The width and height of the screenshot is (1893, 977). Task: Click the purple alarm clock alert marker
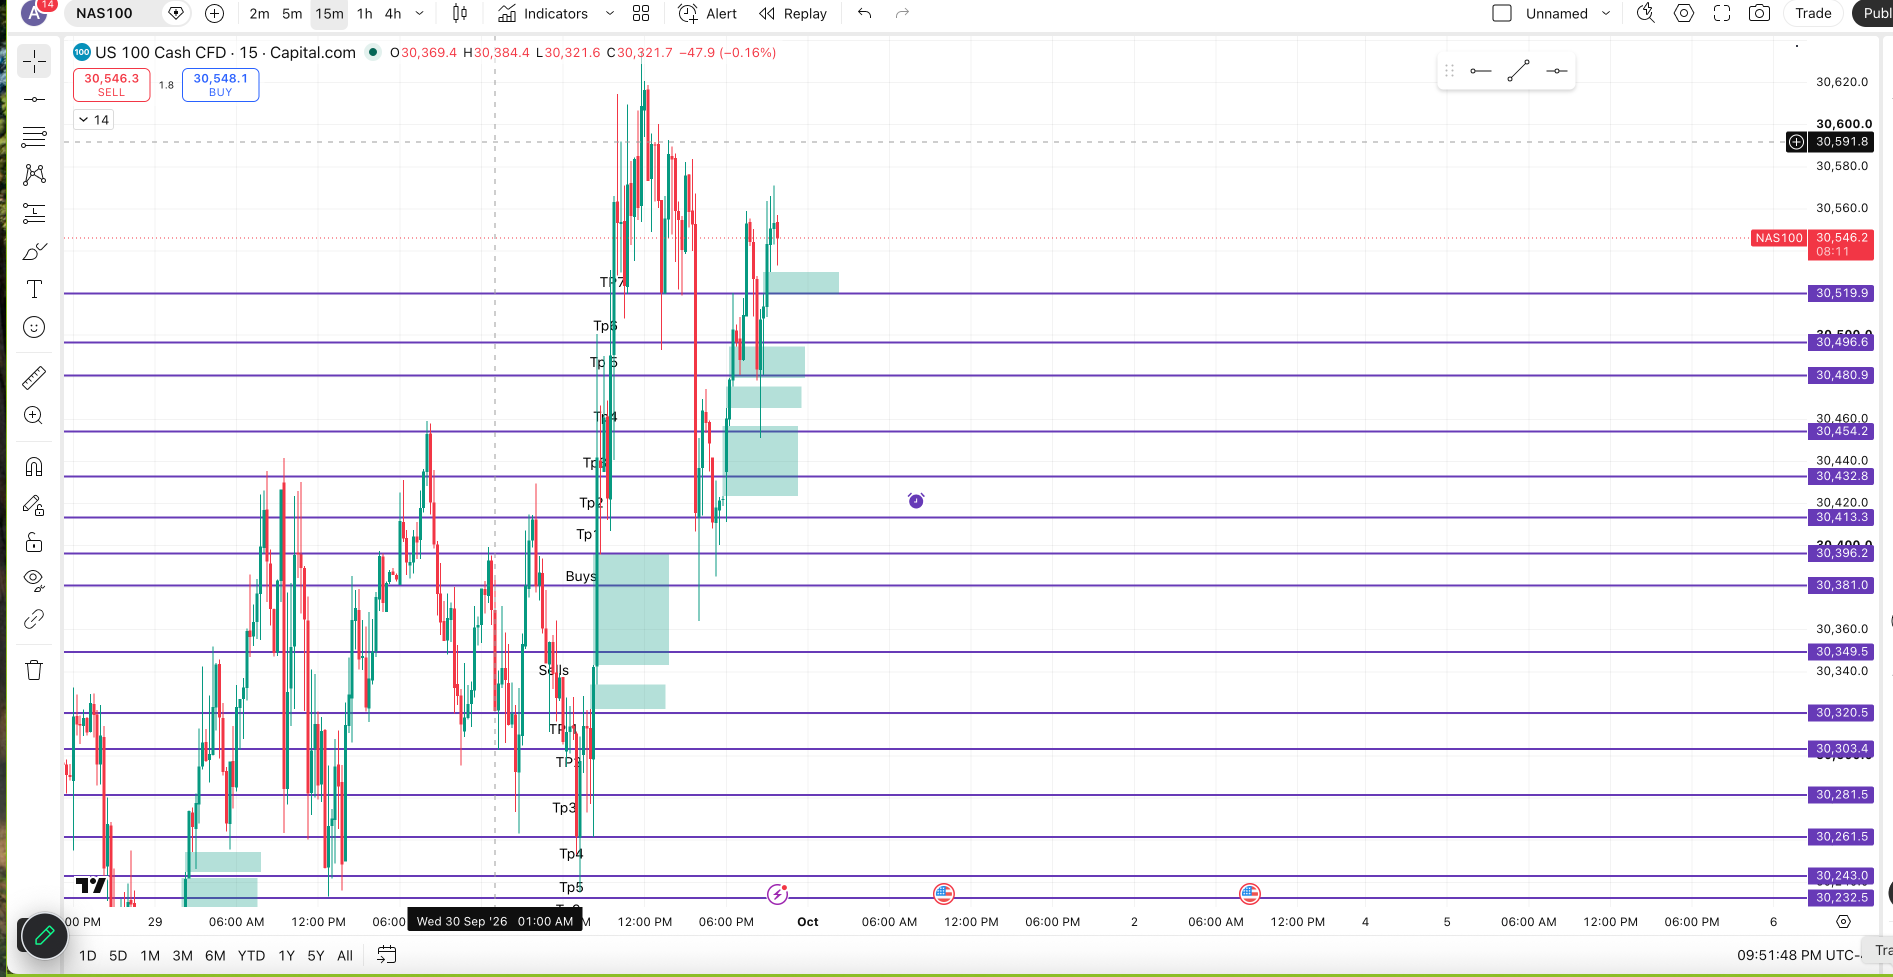pos(916,500)
